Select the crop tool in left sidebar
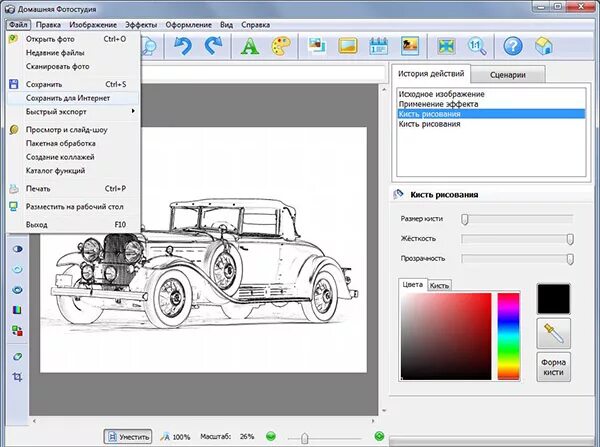 [x=17, y=377]
